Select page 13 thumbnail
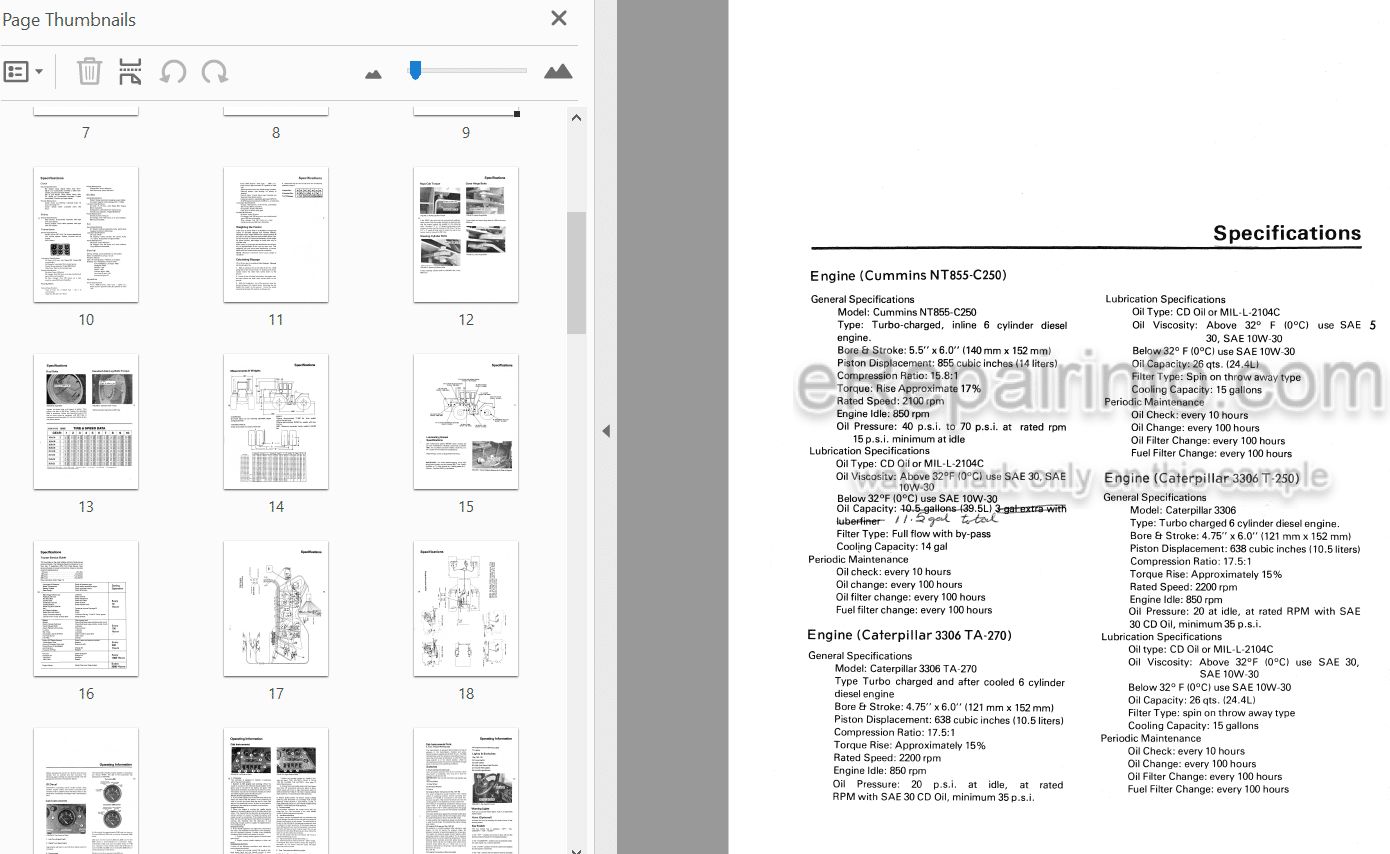1390x854 pixels. coord(86,421)
